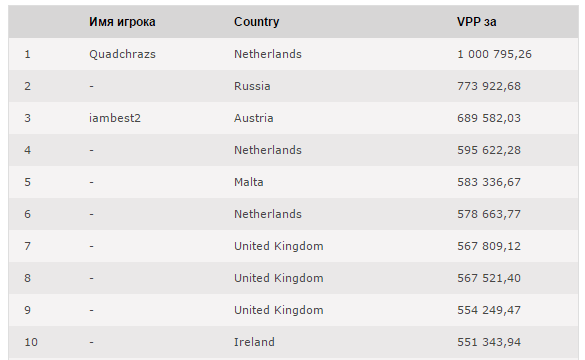Image resolution: width=585 pixels, height=360 pixels.
Task: Click the Austria country cell
Action: pyautogui.click(x=254, y=118)
